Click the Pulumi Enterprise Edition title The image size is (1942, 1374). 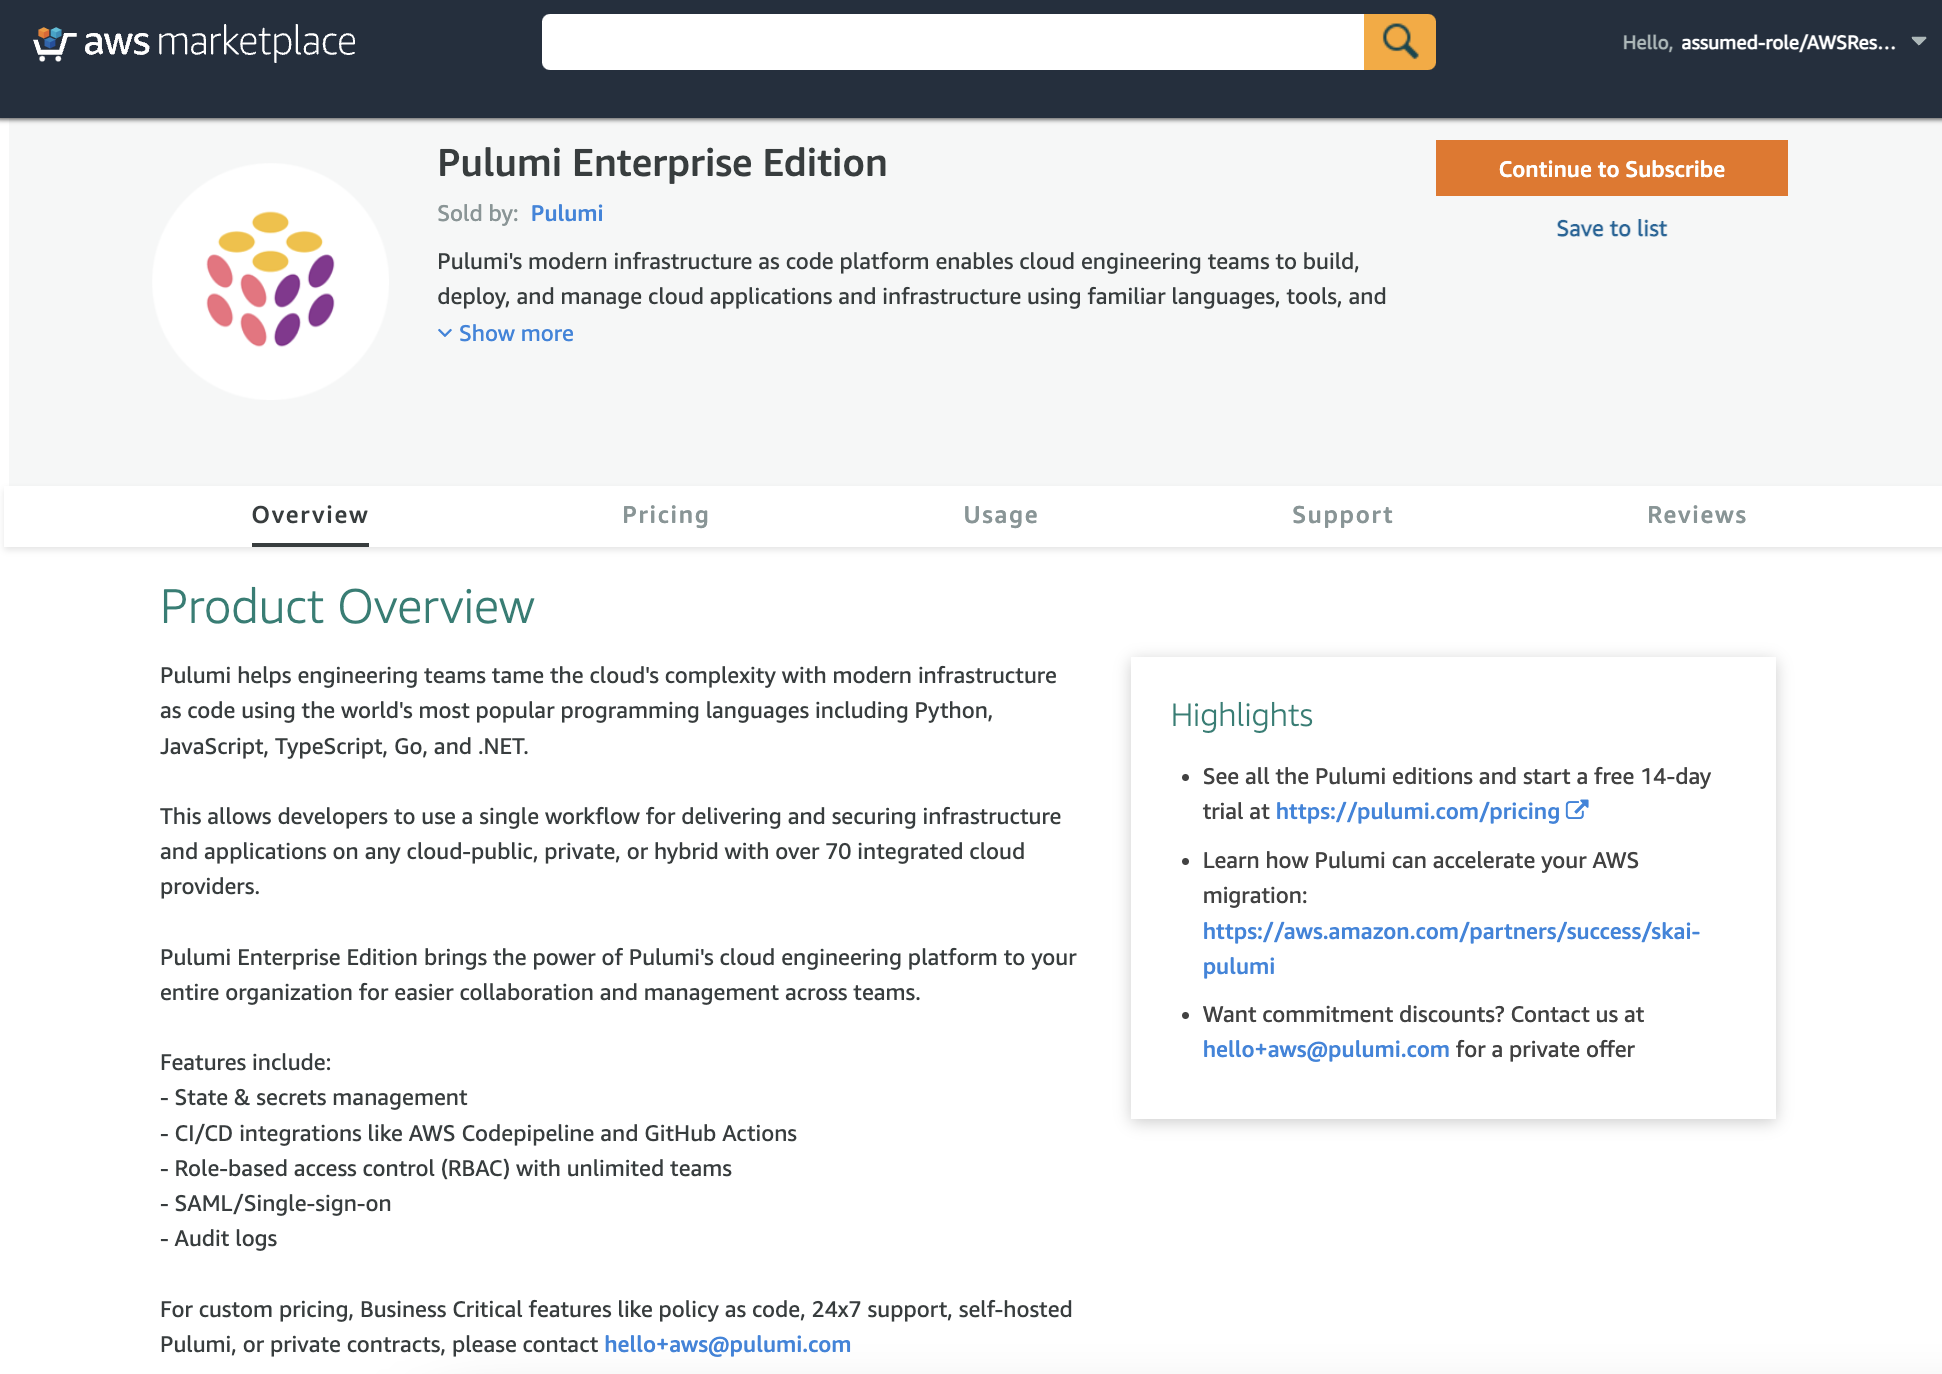click(662, 163)
